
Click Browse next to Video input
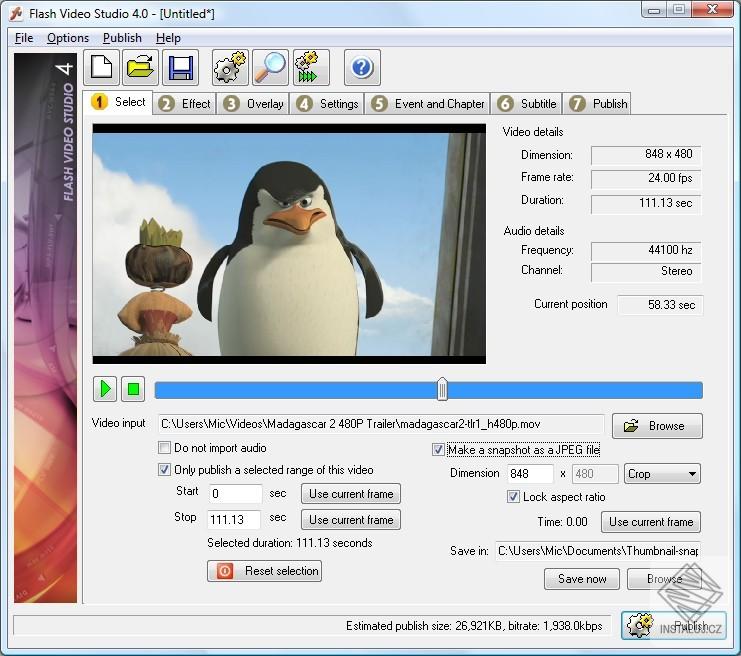tap(657, 426)
